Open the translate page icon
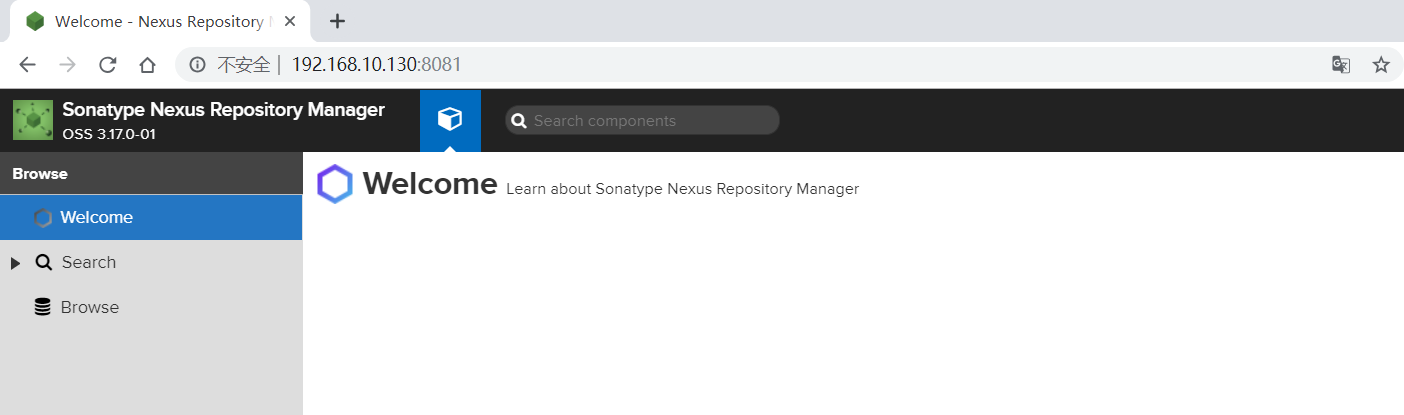The width and height of the screenshot is (1404, 415). point(1341,65)
